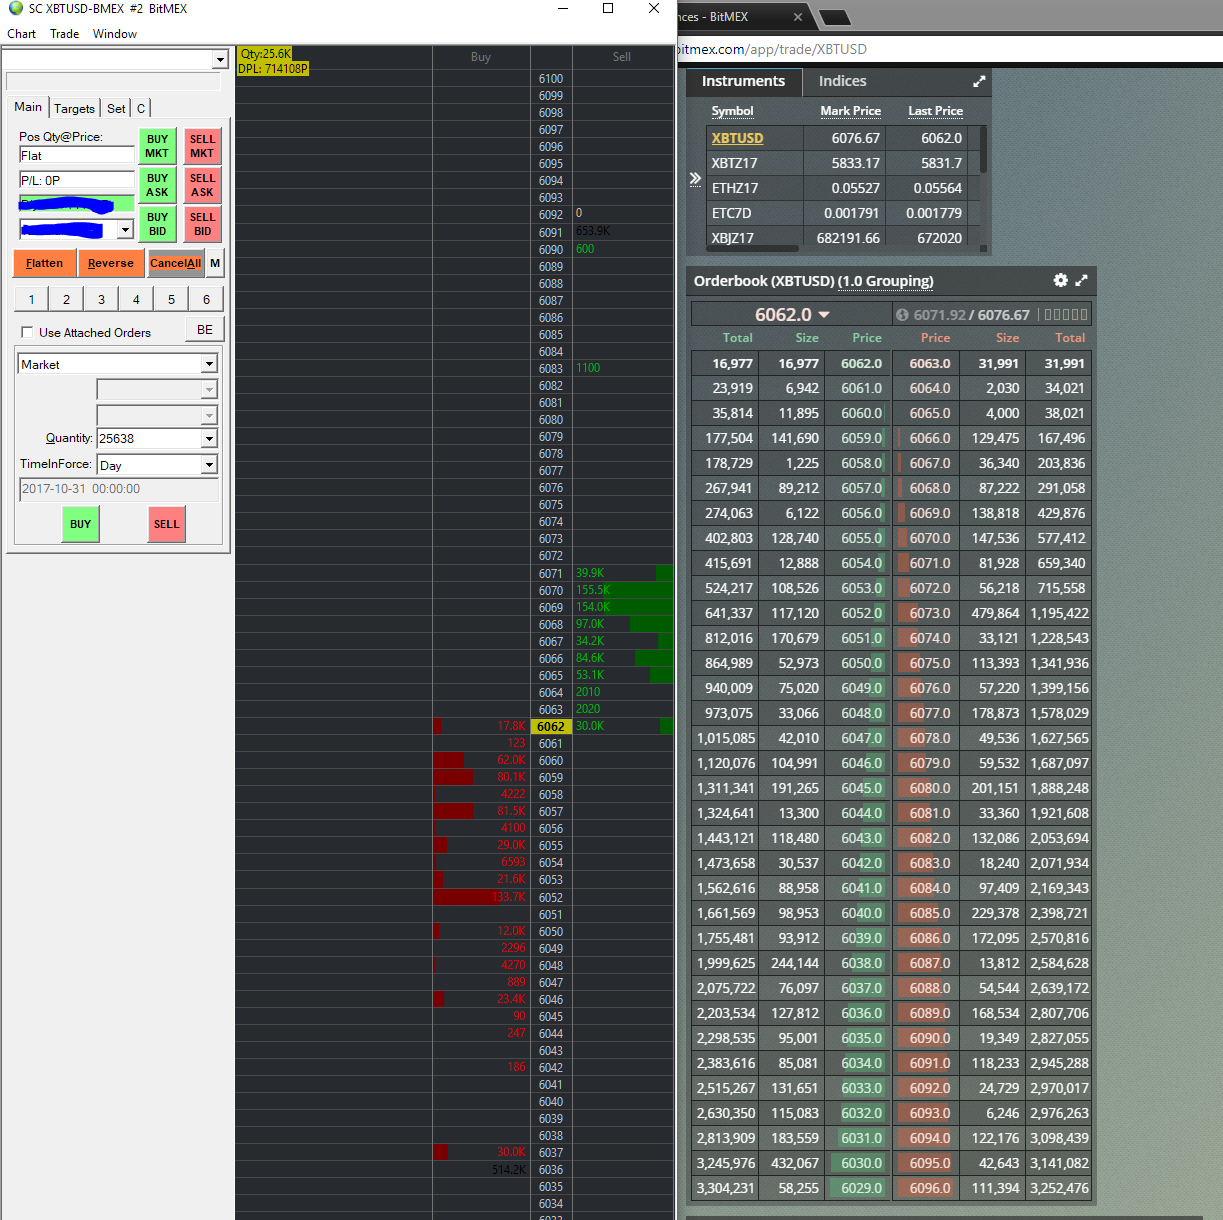Screen dimensions: 1223x1220
Task: Switch to the Indices tab
Action: tap(842, 81)
